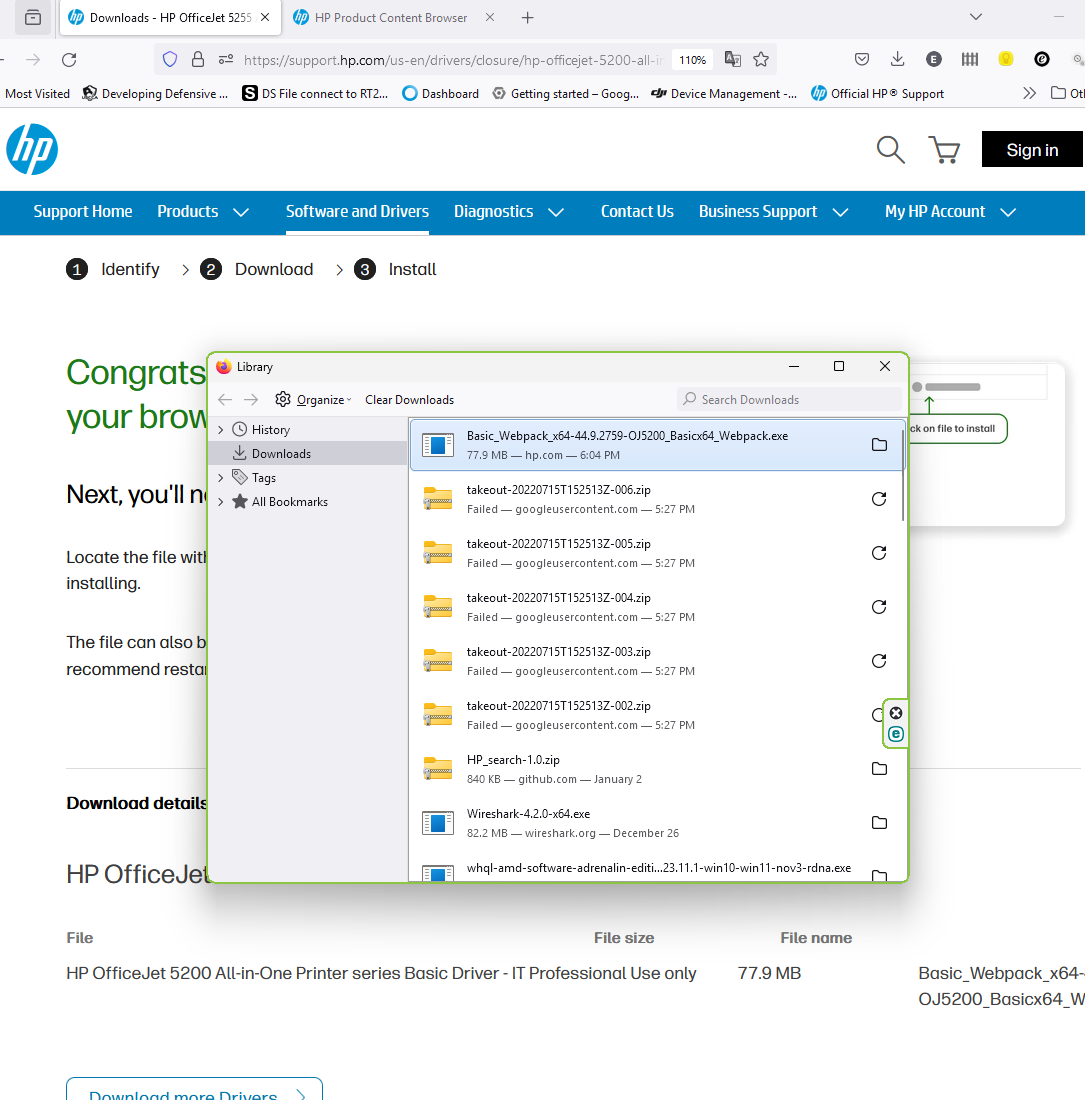
Task: Reload the current page in the browser
Action: click(x=69, y=60)
